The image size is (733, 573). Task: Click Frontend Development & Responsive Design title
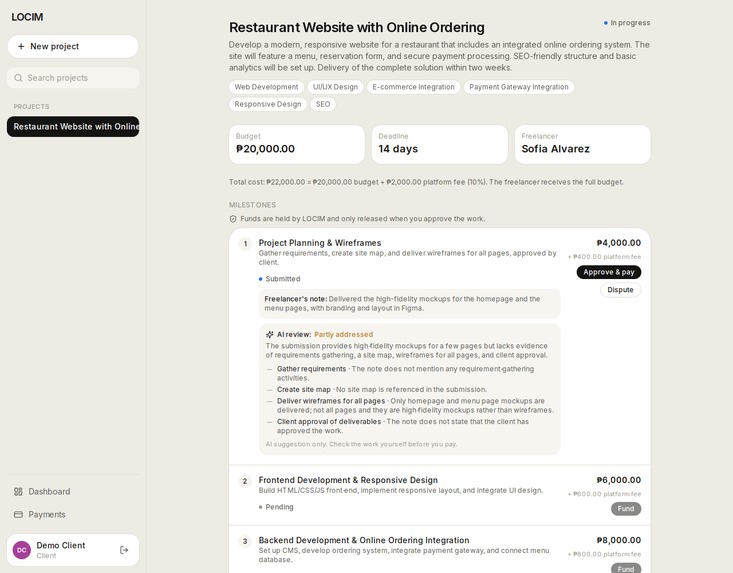[348, 480]
